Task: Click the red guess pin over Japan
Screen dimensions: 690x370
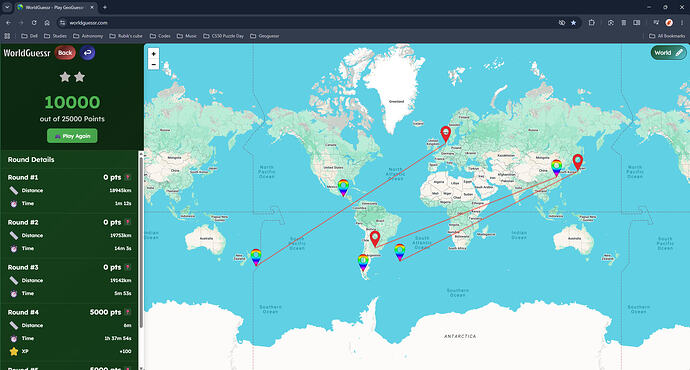Action: (578, 161)
